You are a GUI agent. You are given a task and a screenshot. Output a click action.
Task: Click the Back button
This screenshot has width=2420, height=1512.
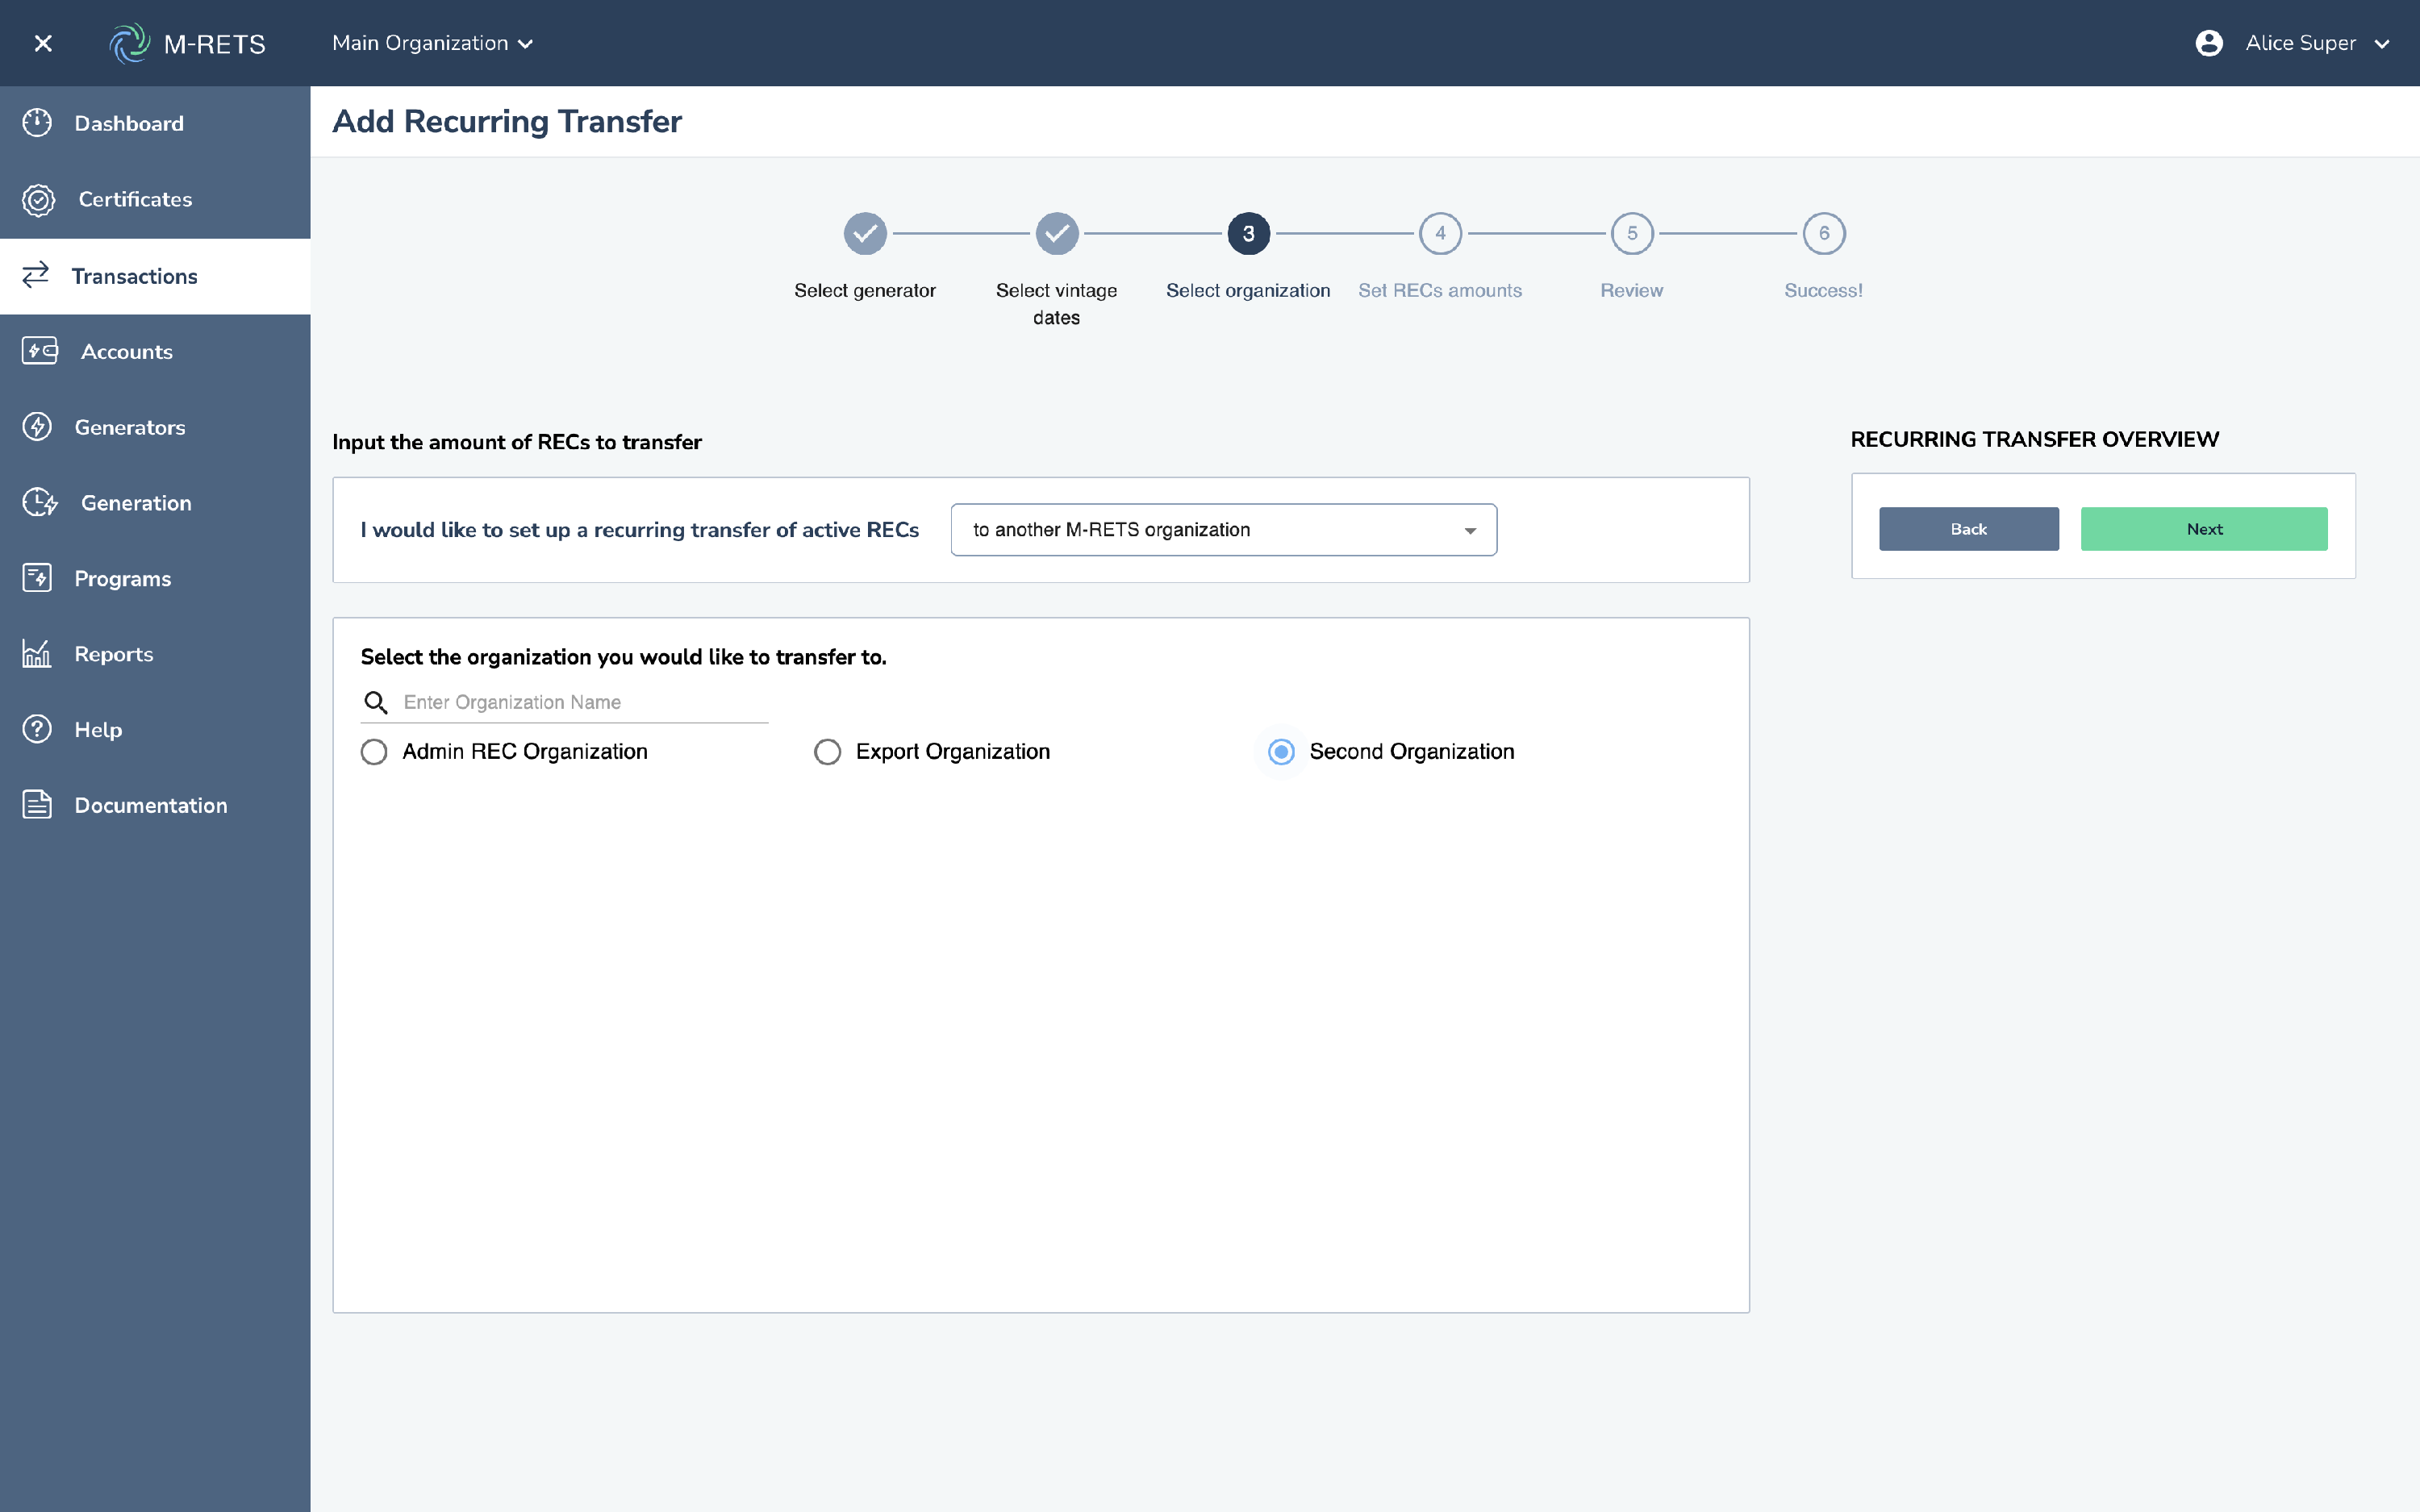pos(1968,529)
